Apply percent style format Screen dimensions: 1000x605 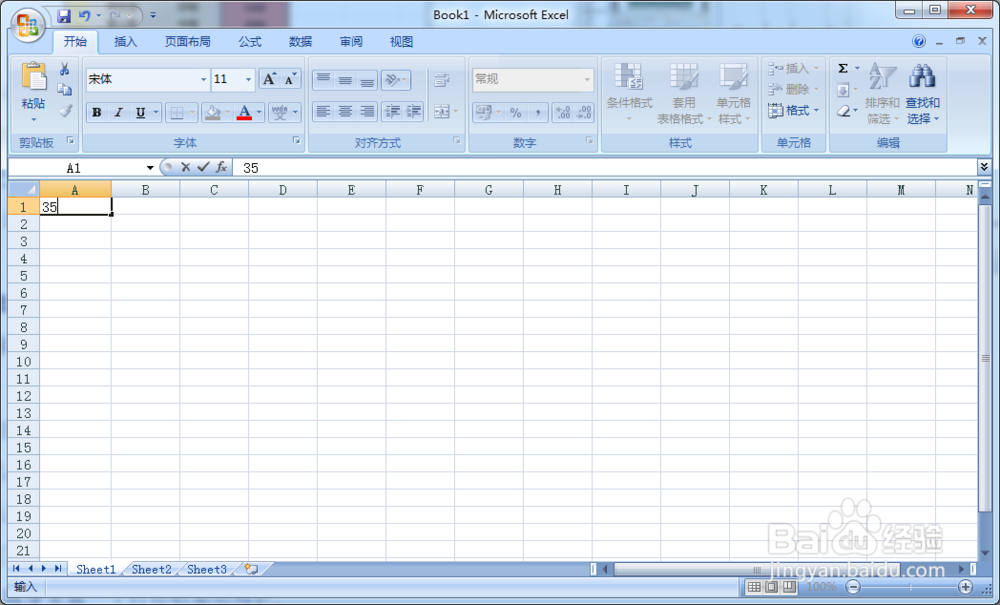[x=515, y=113]
